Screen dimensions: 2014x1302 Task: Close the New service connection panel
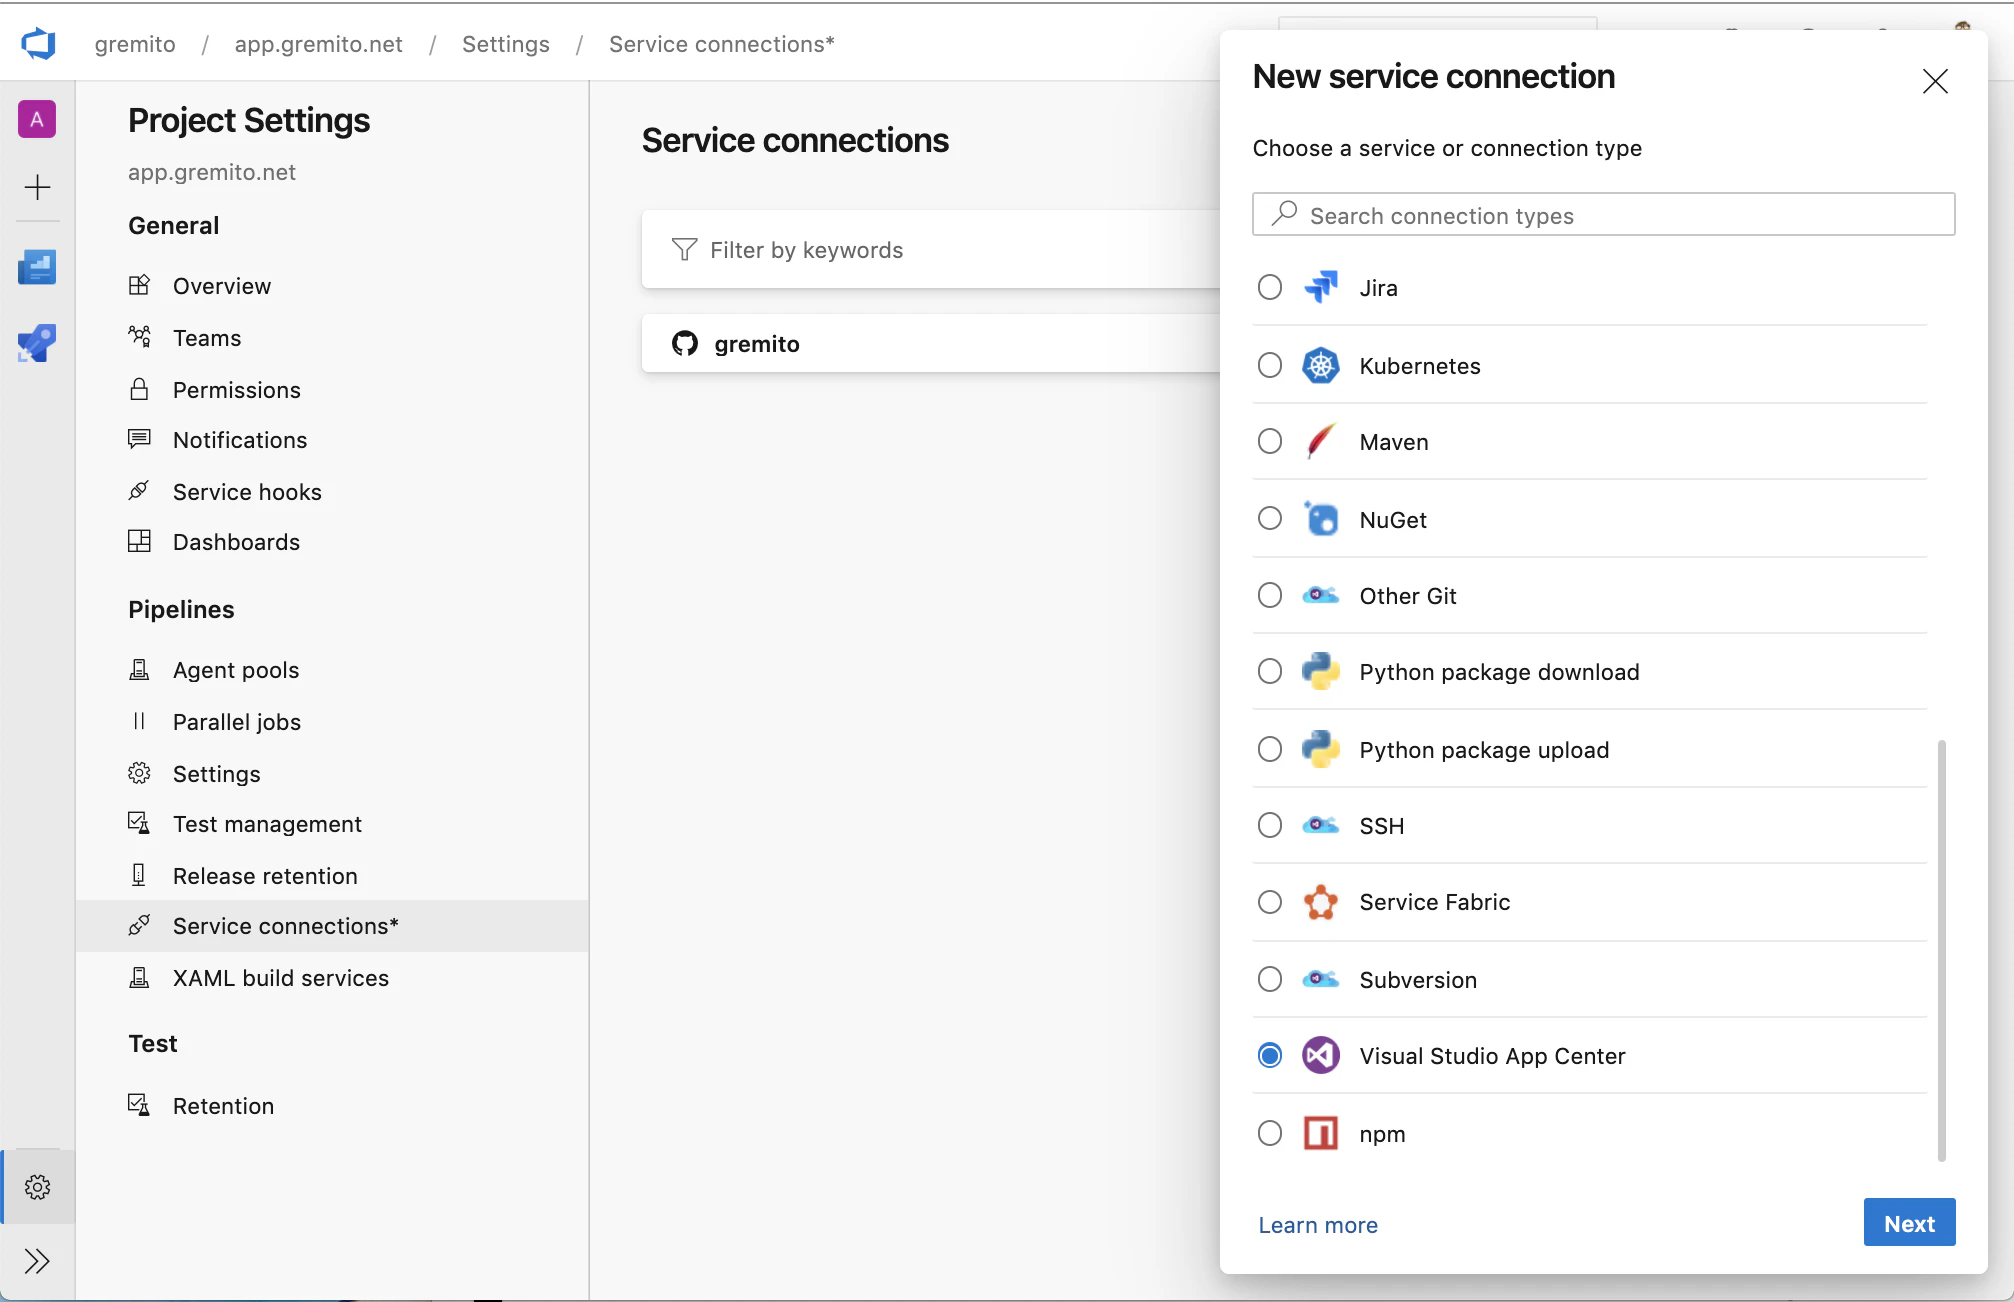(x=1935, y=81)
